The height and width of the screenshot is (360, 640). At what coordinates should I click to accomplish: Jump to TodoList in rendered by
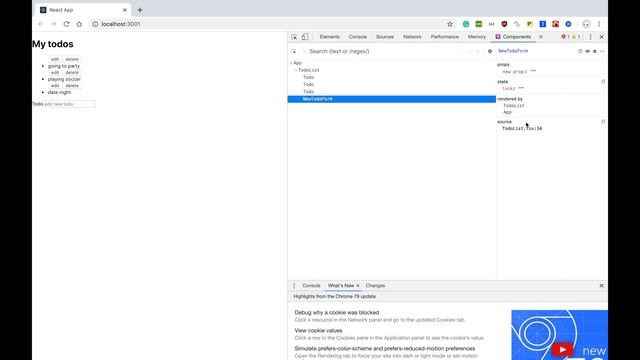514,106
